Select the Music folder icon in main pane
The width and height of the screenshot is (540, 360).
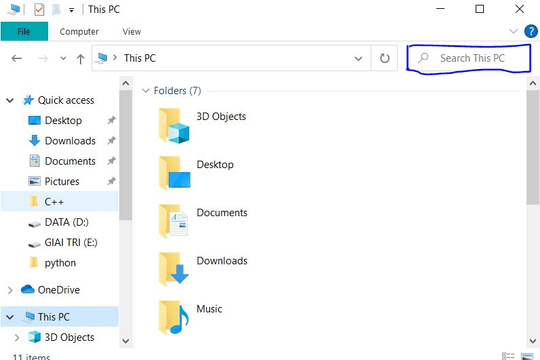point(174,317)
